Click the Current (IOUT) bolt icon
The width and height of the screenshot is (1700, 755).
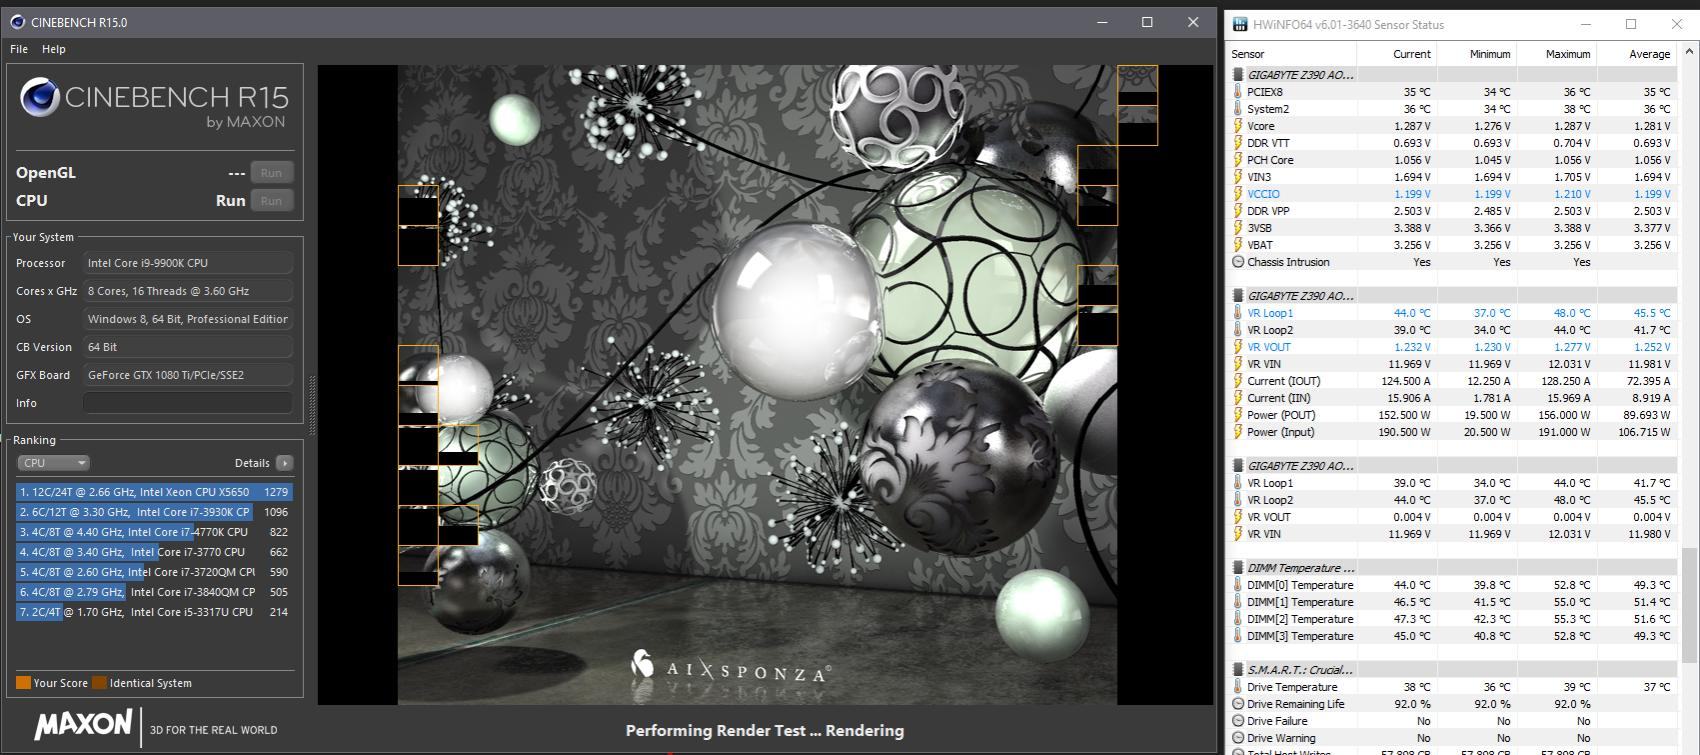(x=1238, y=381)
